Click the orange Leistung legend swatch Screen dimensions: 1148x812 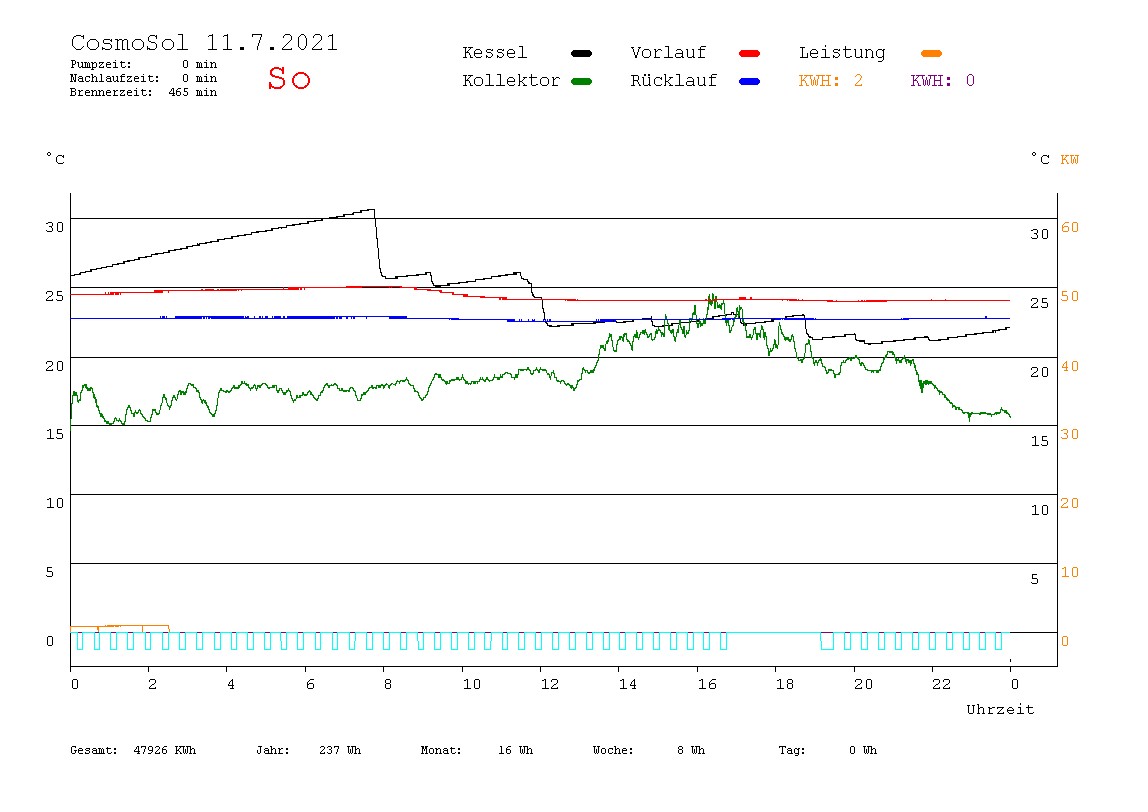coord(931,53)
